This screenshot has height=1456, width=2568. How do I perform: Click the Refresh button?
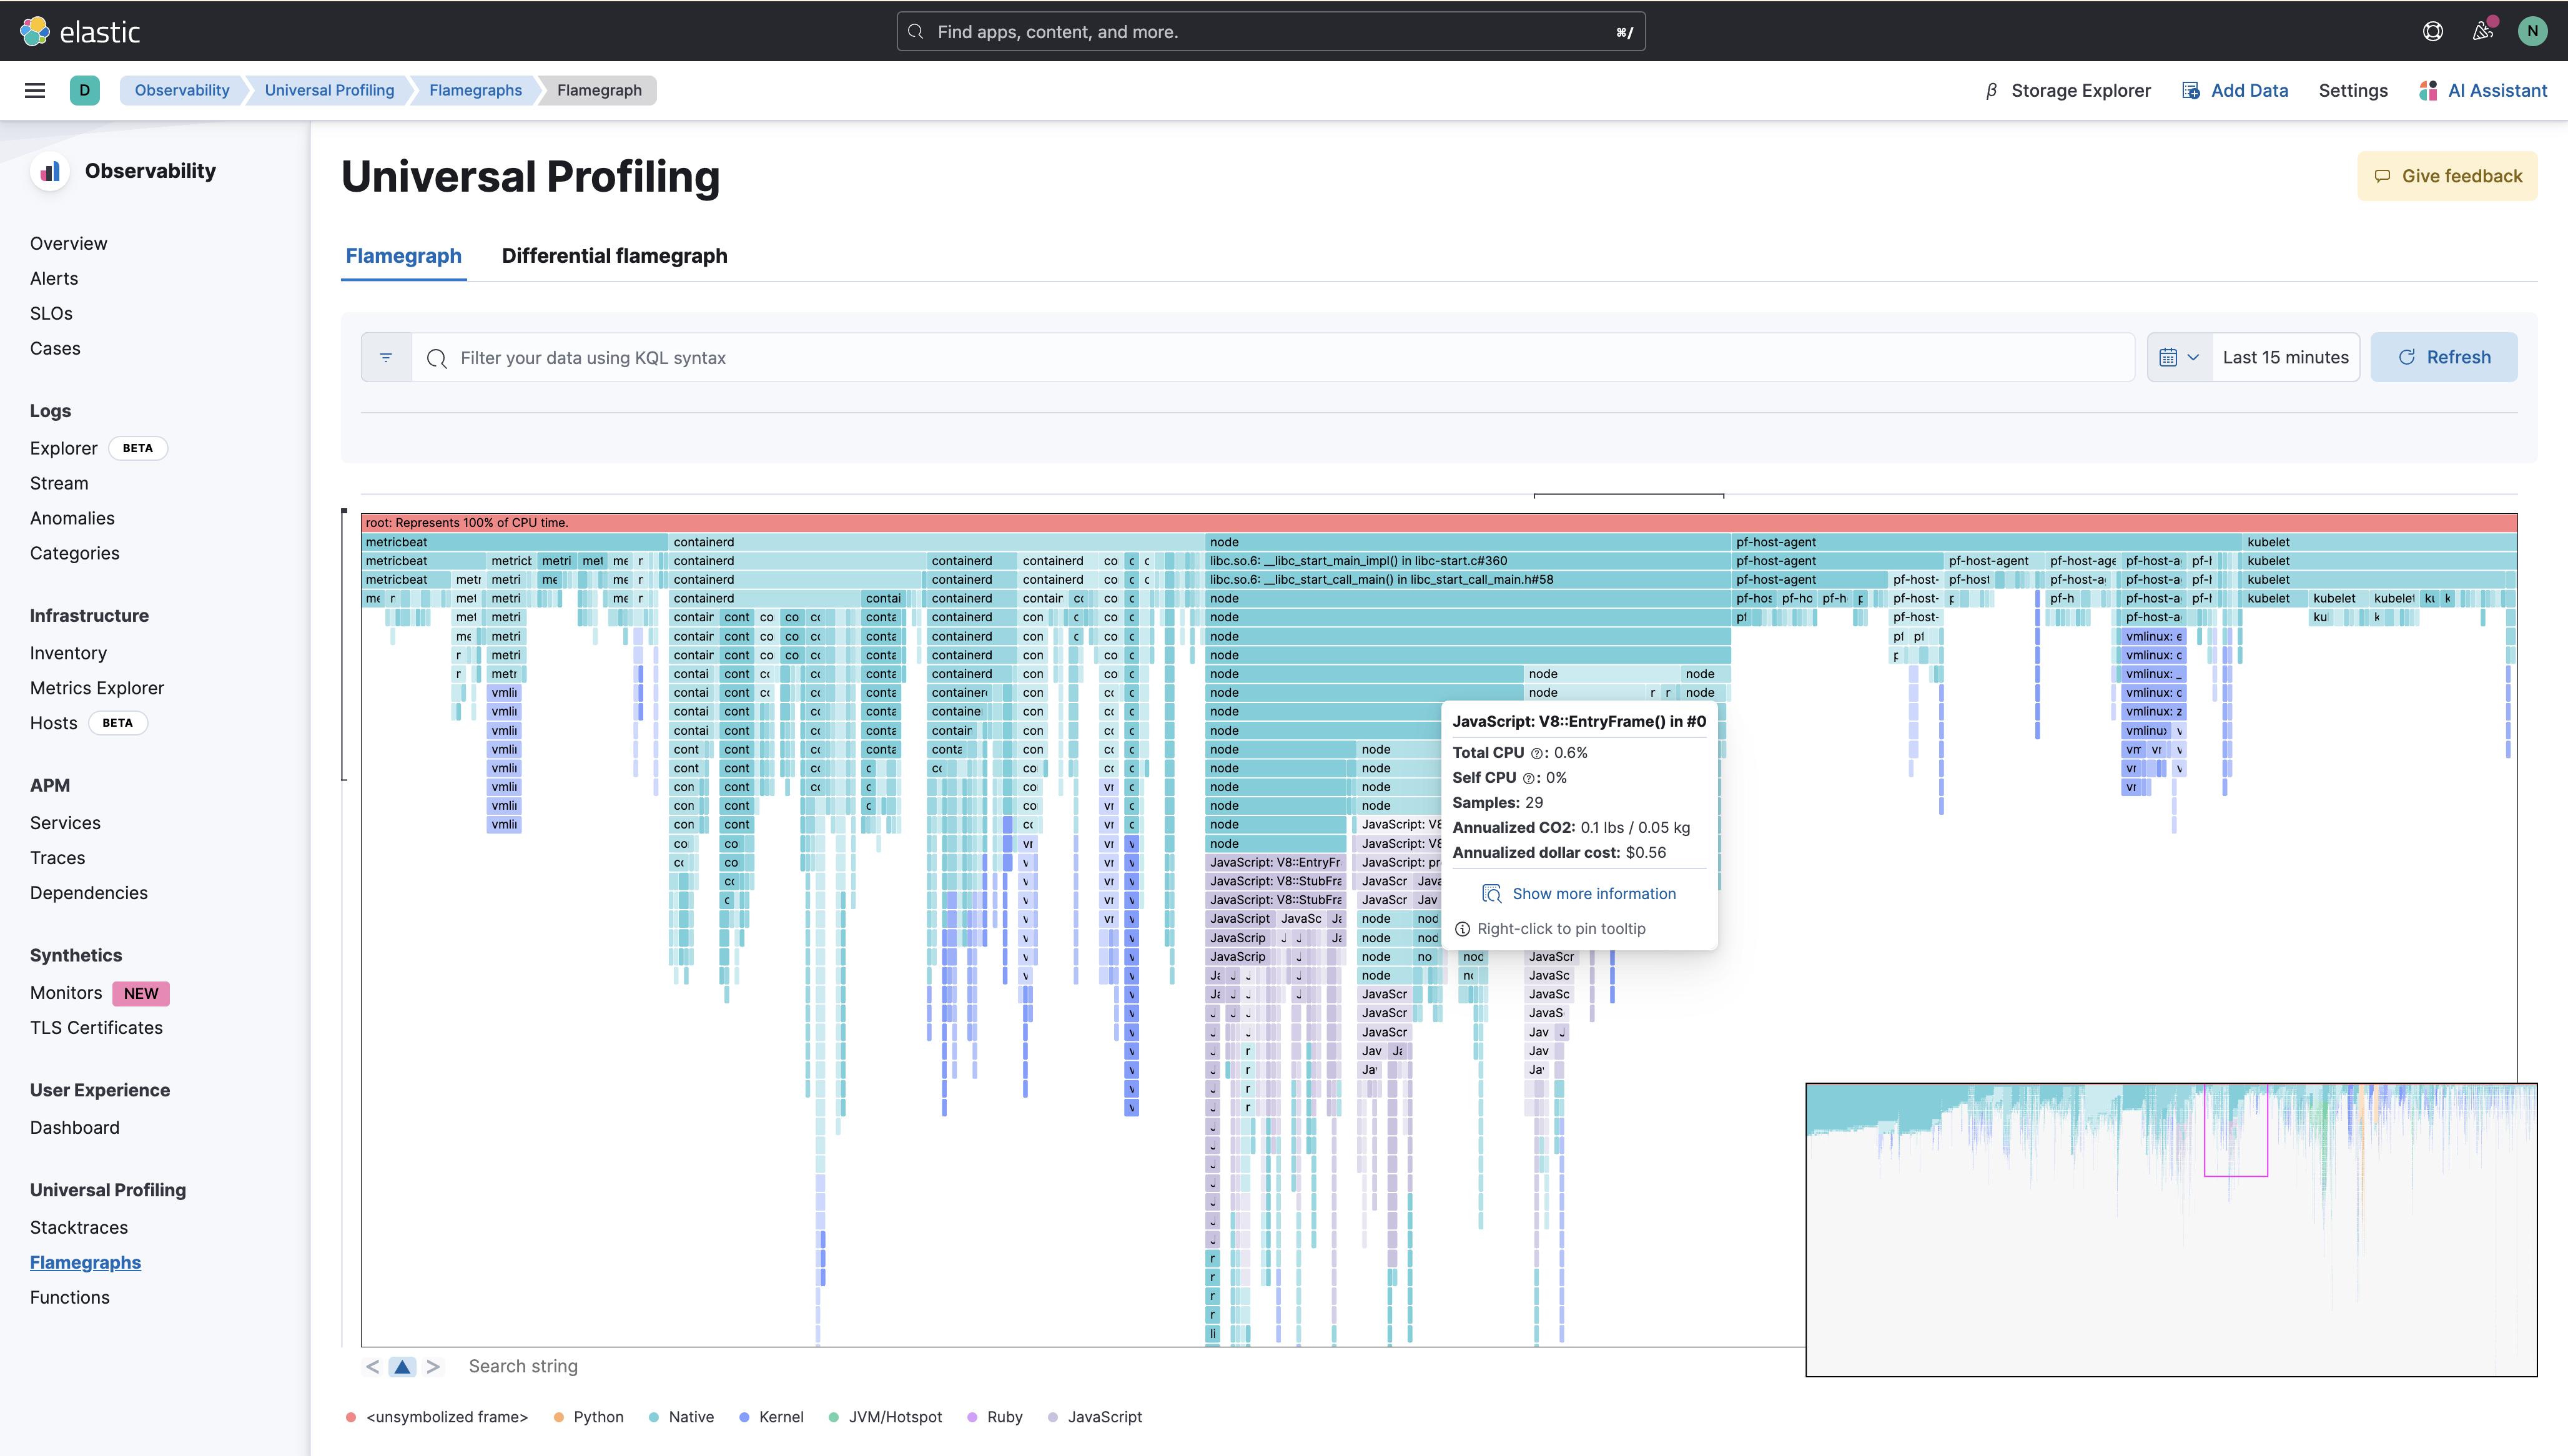click(x=2444, y=357)
